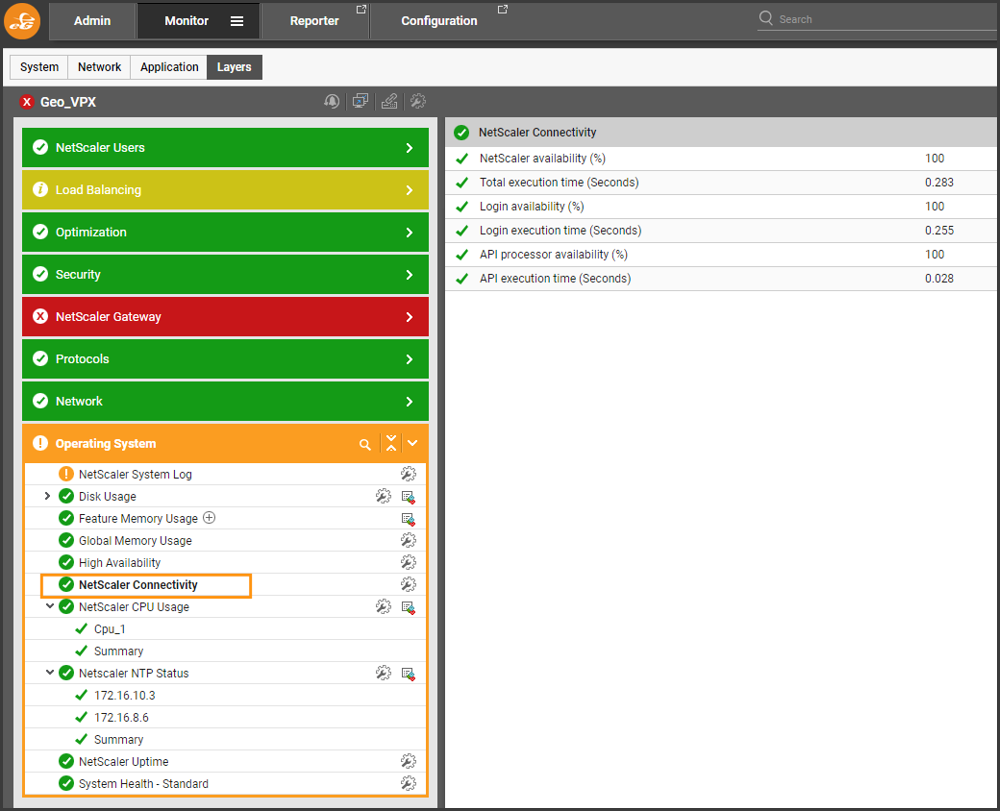Collapse the Netscaler NTP Status node
The width and height of the screenshot is (1000, 811).
point(50,673)
